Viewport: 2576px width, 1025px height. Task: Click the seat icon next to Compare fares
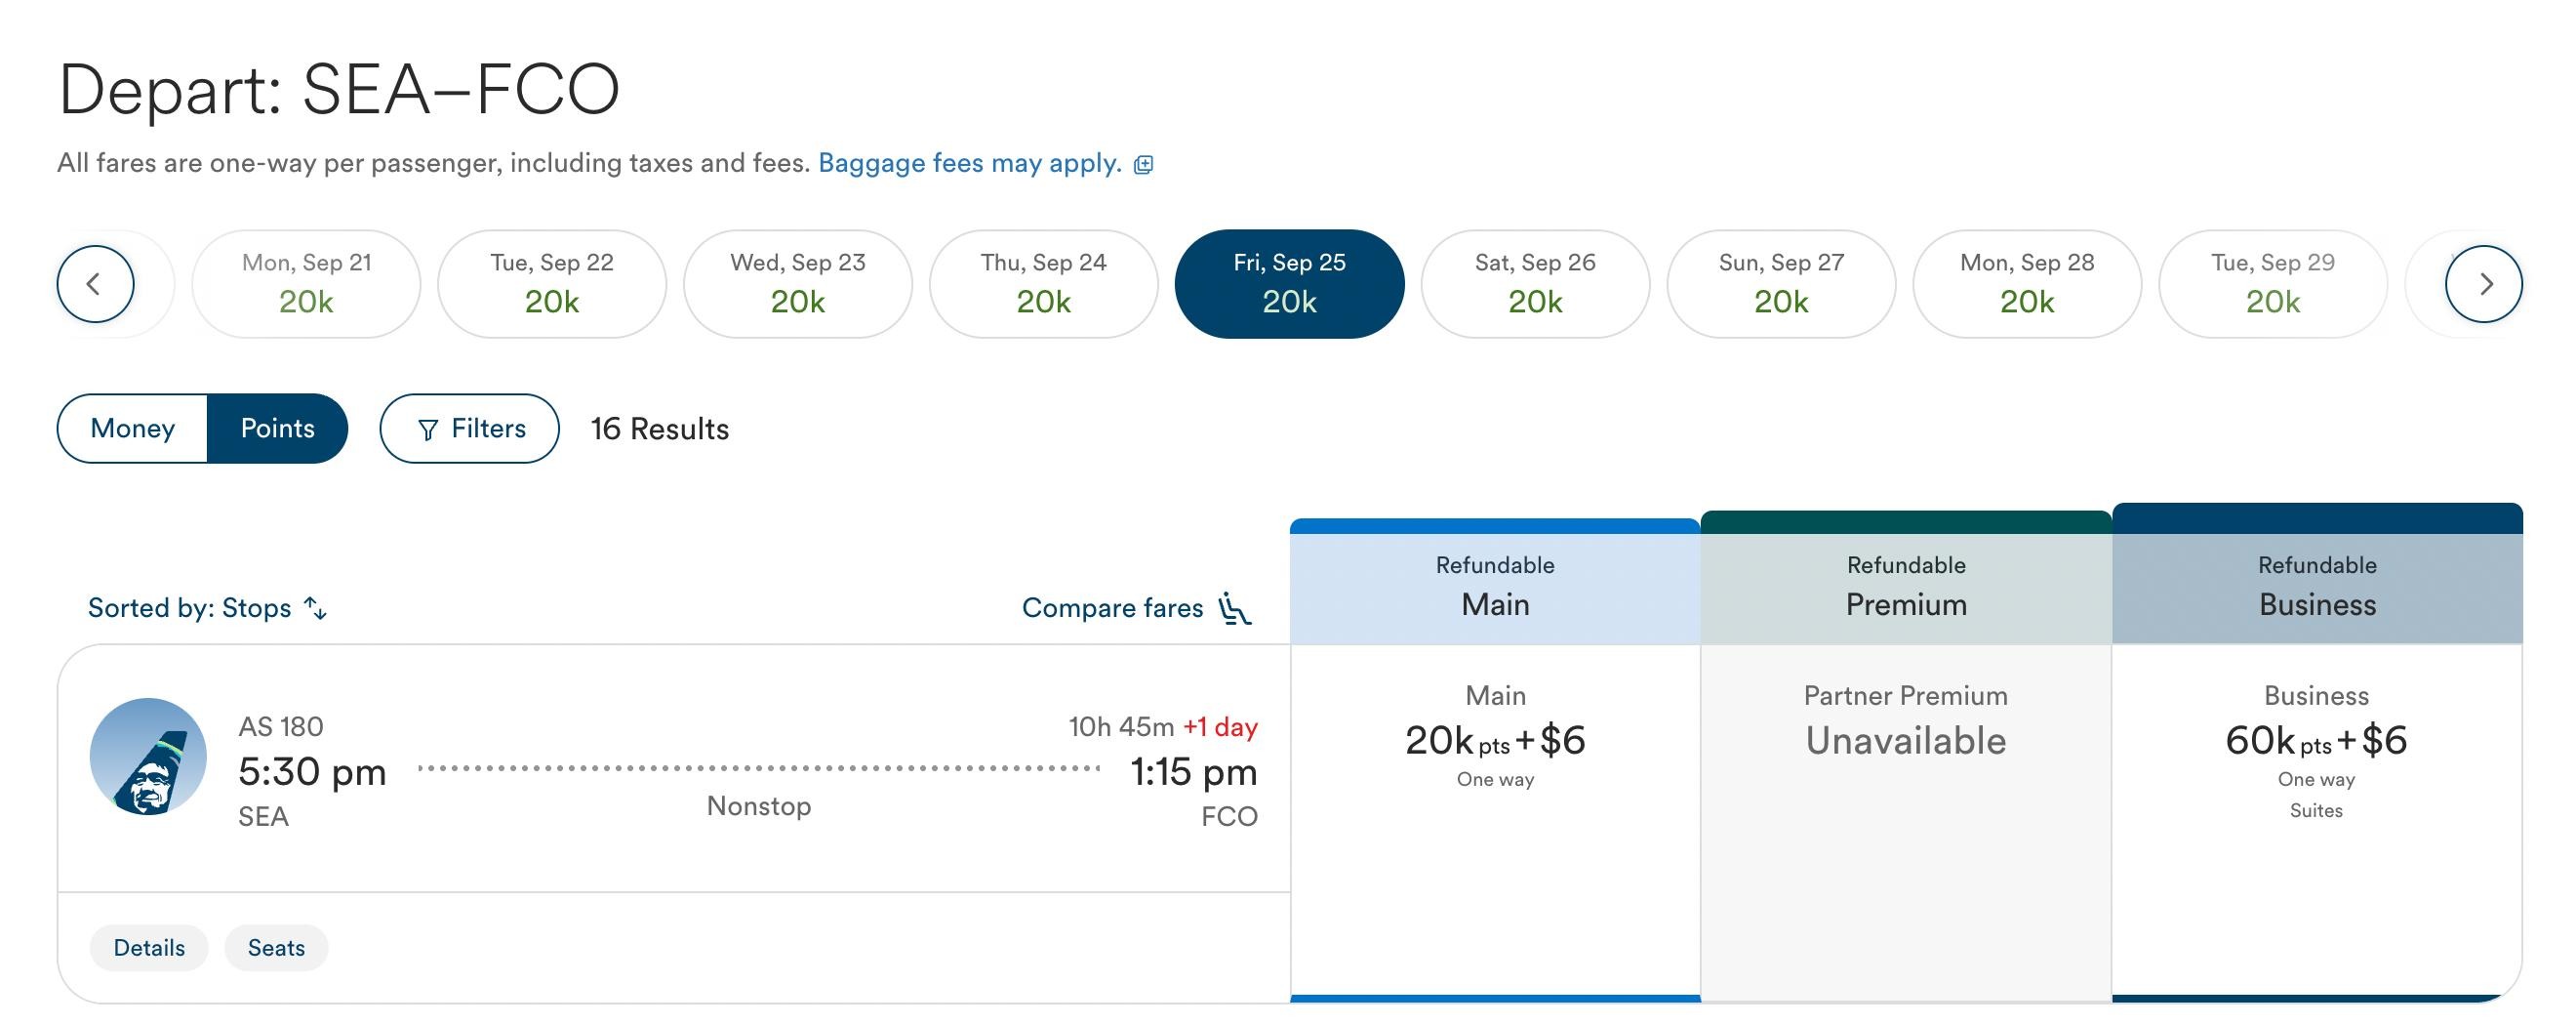click(1235, 608)
